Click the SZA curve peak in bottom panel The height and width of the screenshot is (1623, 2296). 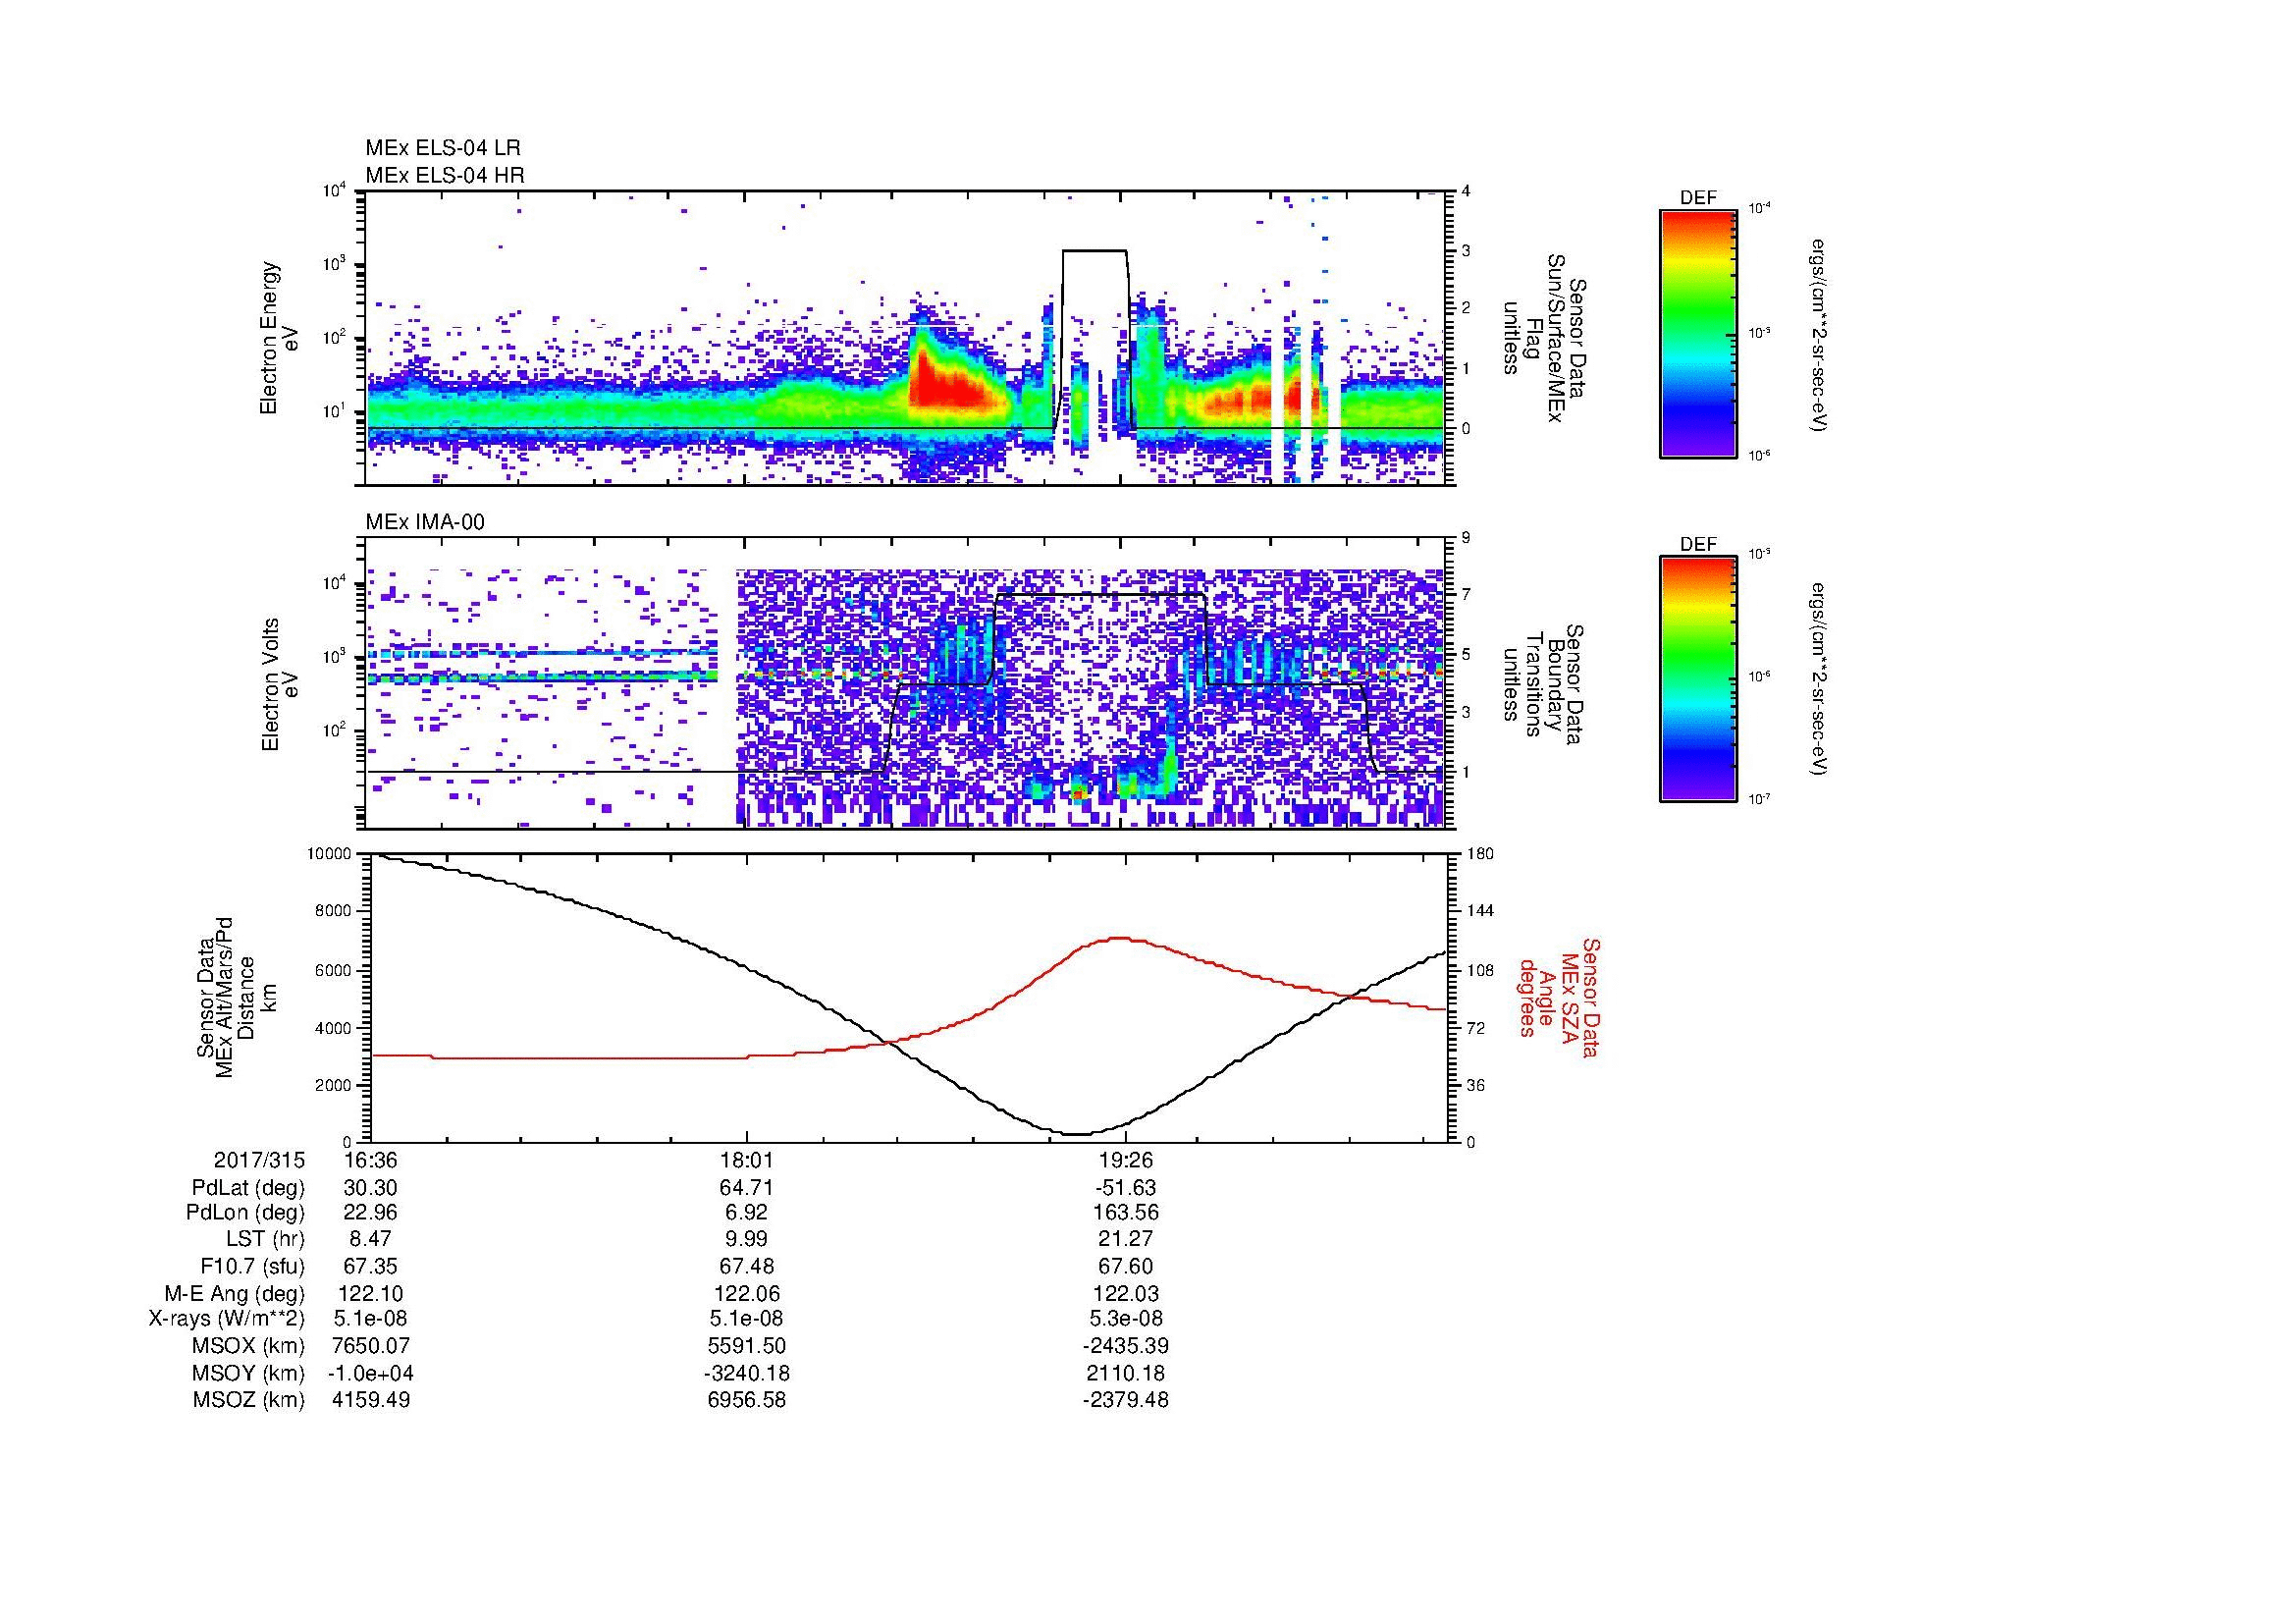pos(1120,938)
